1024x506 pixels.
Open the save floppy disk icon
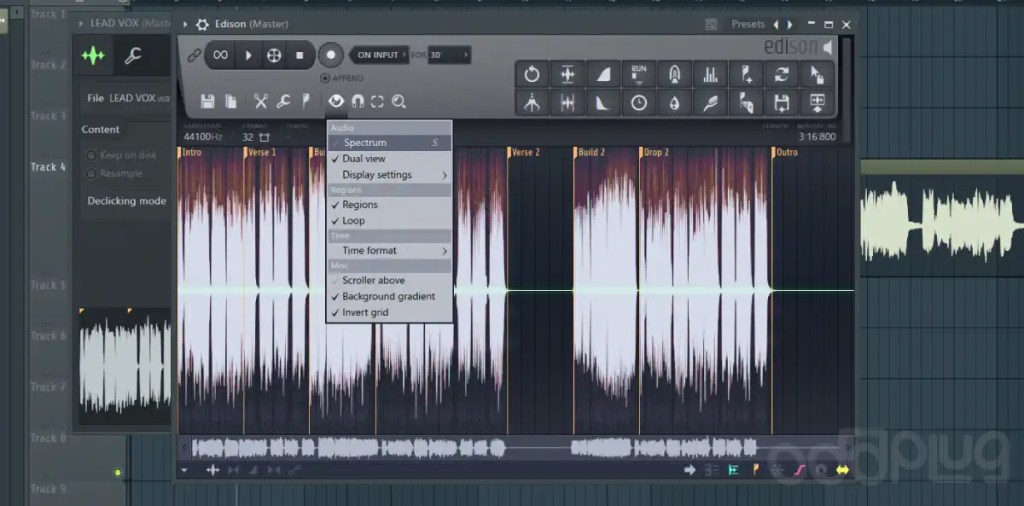tap(208, 101)
